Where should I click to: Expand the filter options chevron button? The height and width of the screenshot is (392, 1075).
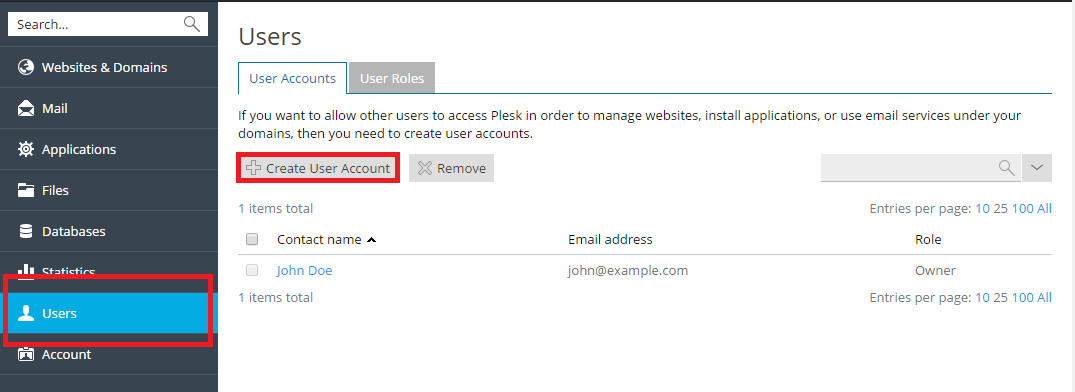click(1037, 168)
